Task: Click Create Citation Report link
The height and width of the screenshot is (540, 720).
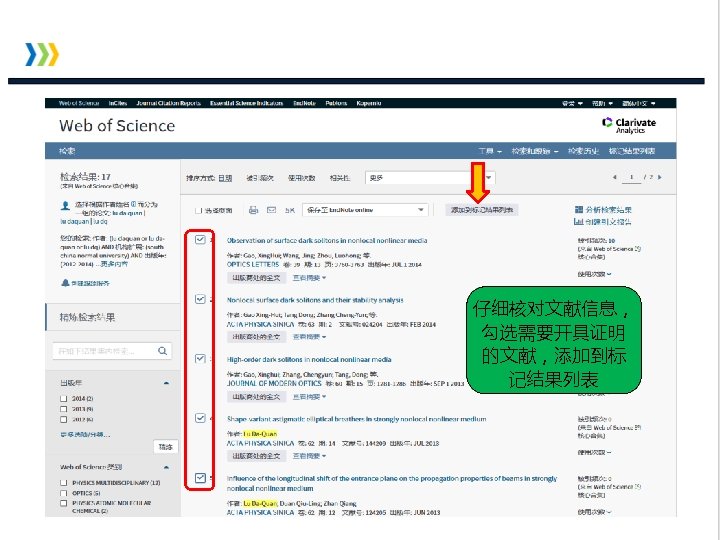Action: [608, 222]
